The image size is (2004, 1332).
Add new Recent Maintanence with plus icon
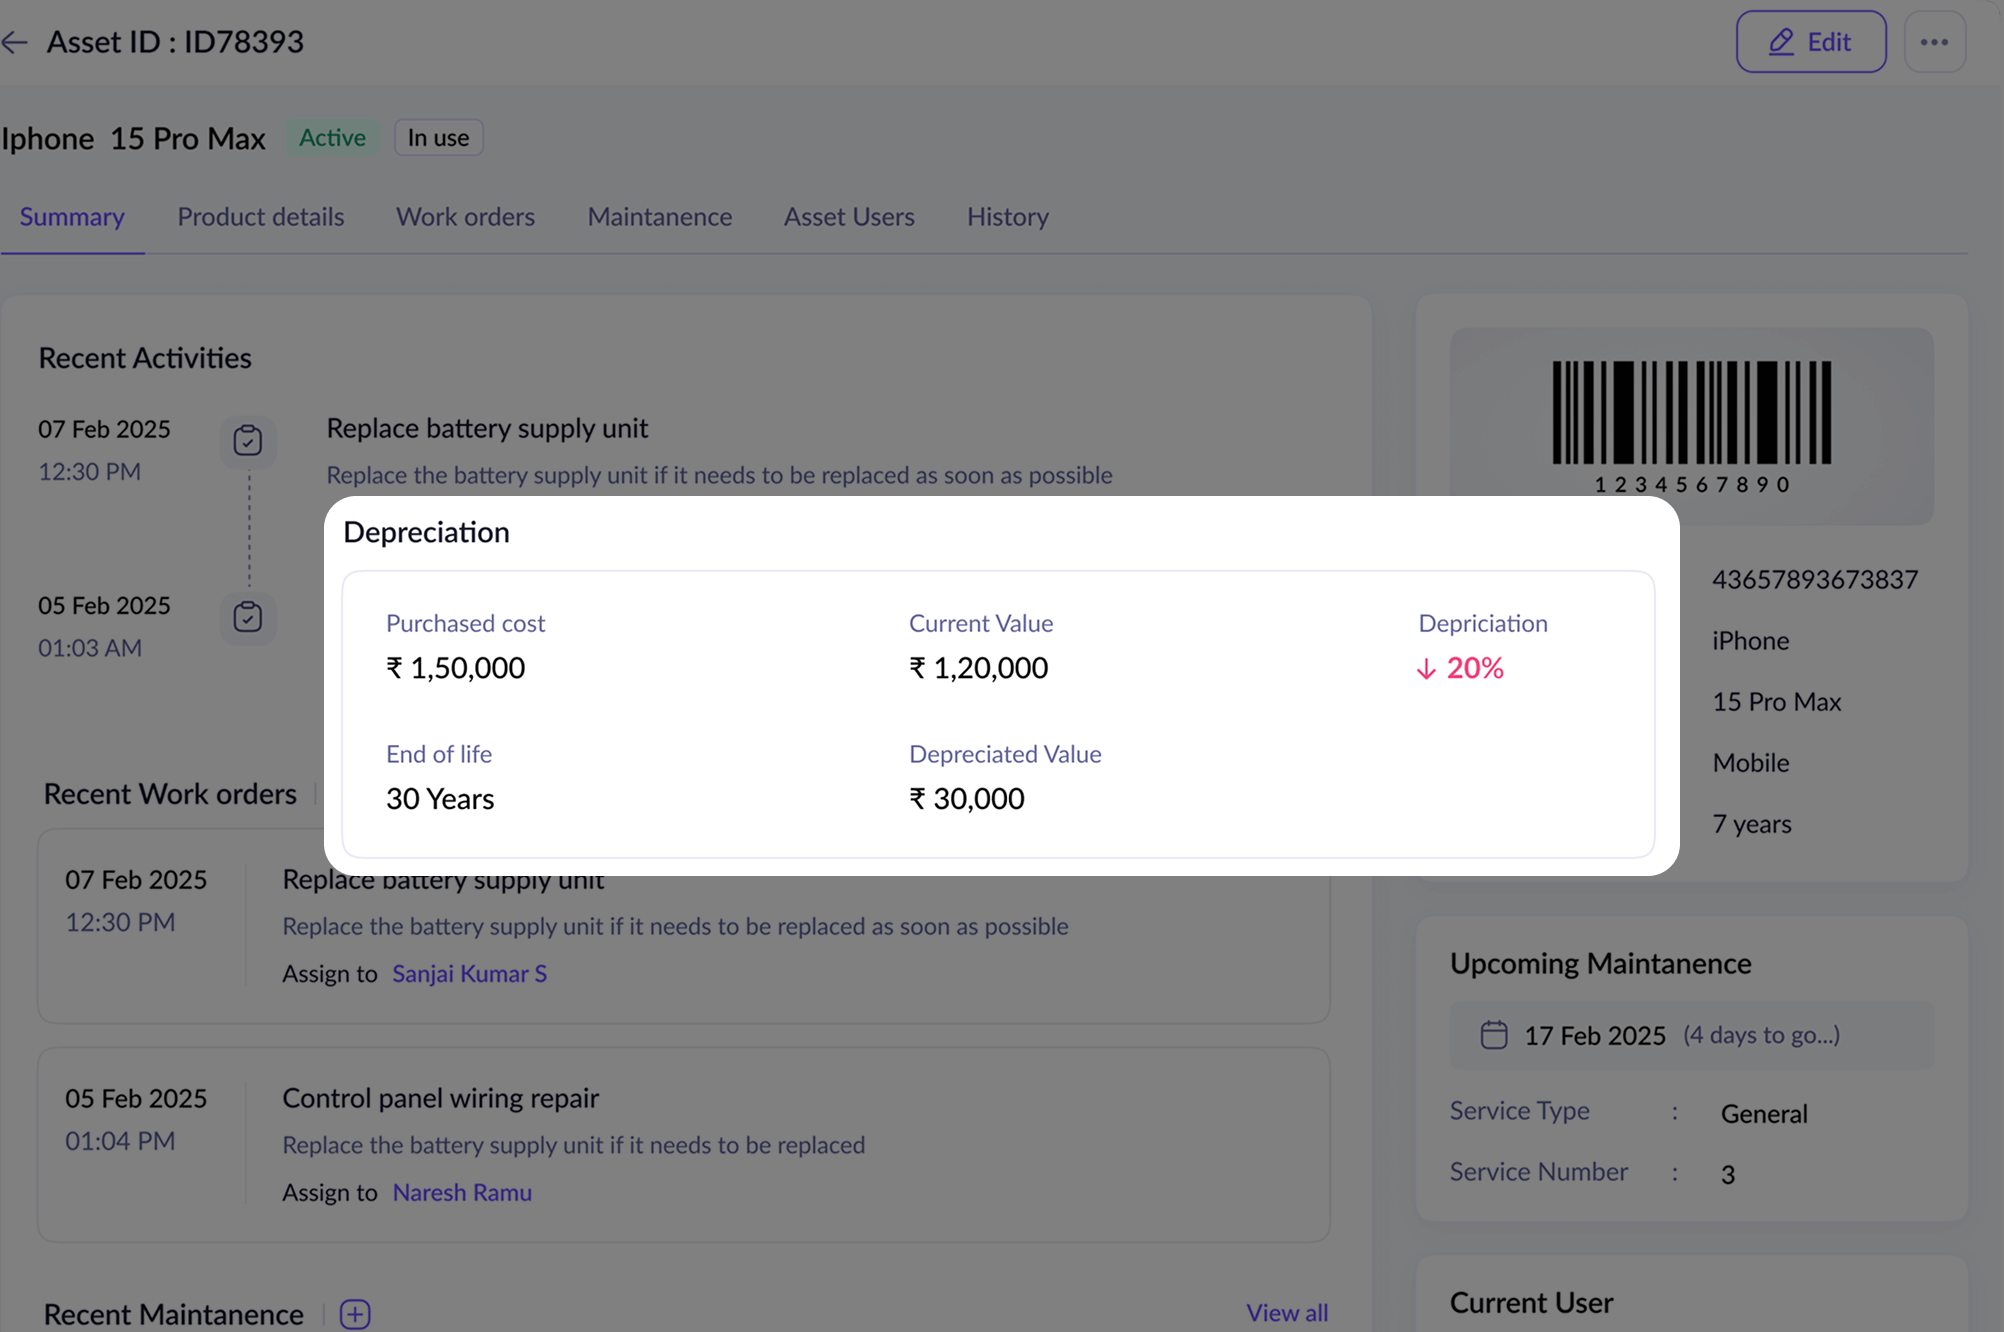[x=355, y=1313]
